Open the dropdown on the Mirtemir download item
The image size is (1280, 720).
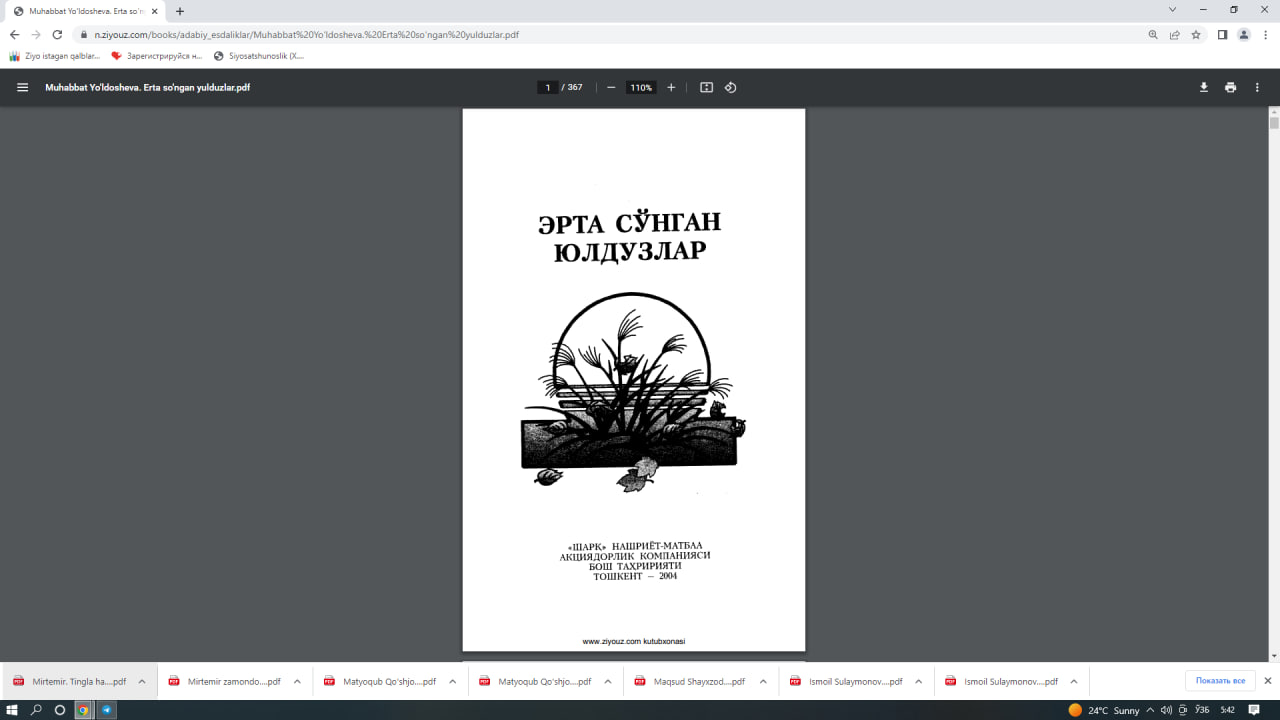(141, 680)
